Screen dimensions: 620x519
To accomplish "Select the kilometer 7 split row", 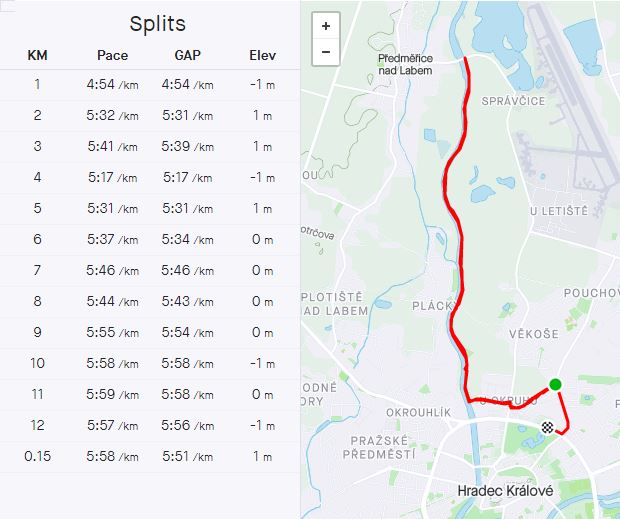I will pos(150,270).
